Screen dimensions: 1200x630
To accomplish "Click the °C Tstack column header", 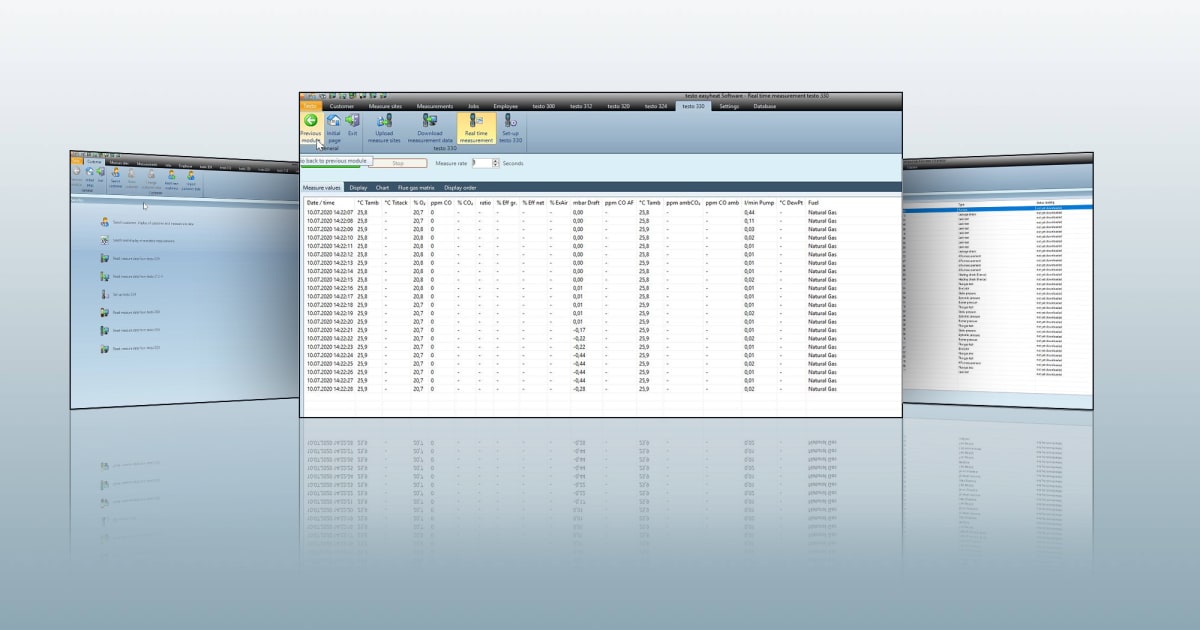I will (x=396, y=203).
